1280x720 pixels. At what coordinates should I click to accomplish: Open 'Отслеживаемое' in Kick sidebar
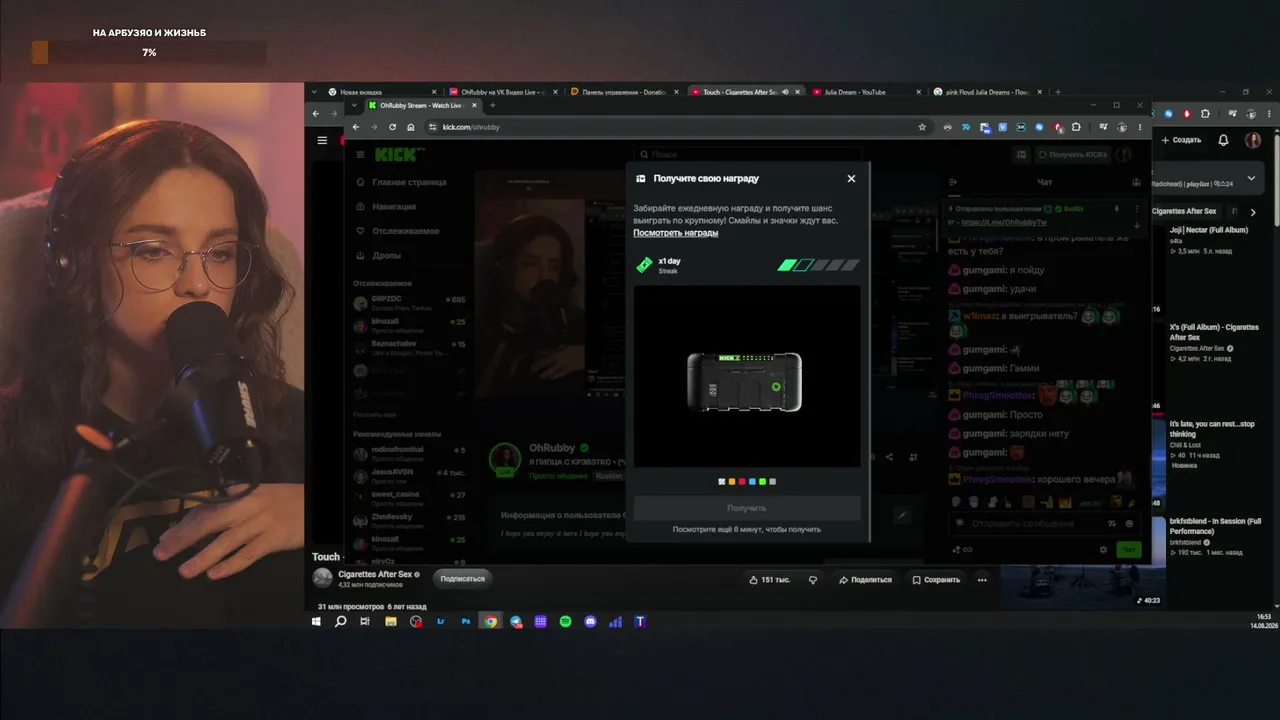pos(398,231)
